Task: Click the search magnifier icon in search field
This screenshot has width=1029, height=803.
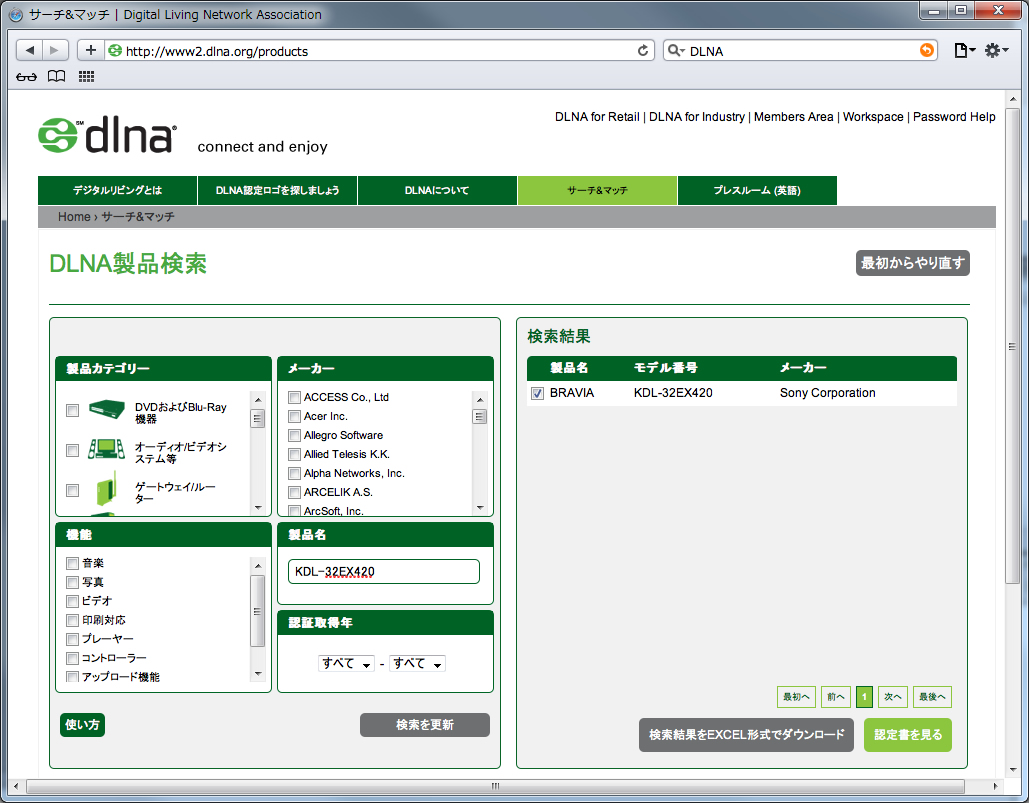Action: click(675, 51)
